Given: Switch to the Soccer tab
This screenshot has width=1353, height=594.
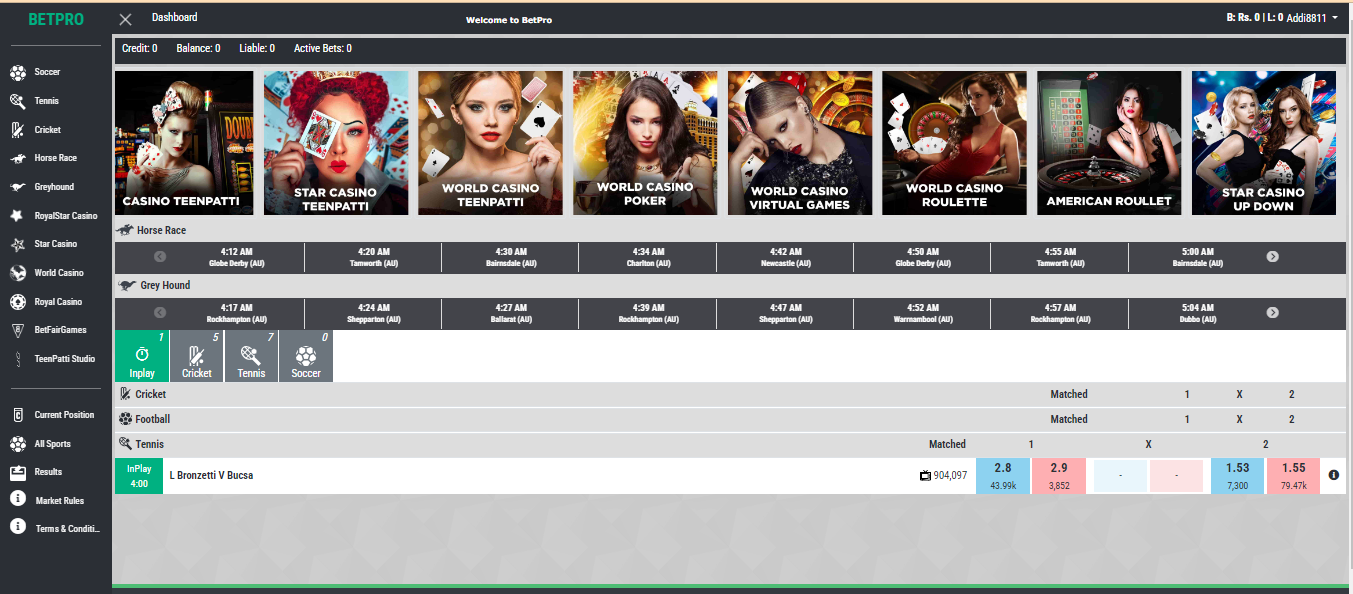Looking at the screenshot, I should pos(306,357).
